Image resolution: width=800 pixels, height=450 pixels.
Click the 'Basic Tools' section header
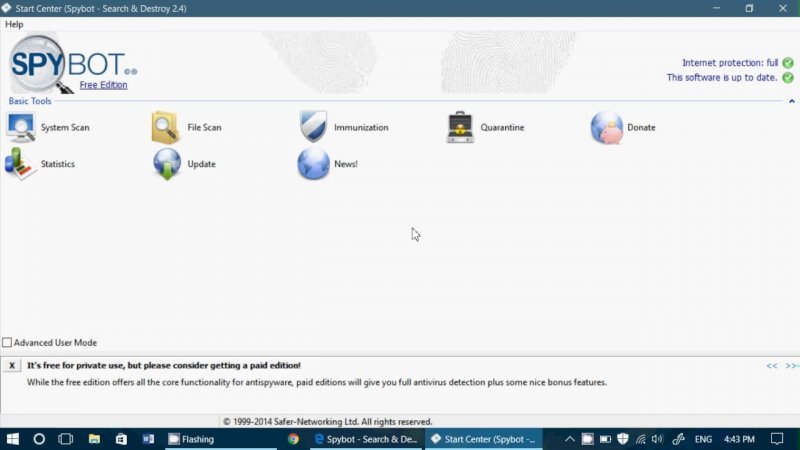pyautogui.click(x=30, y=101)
